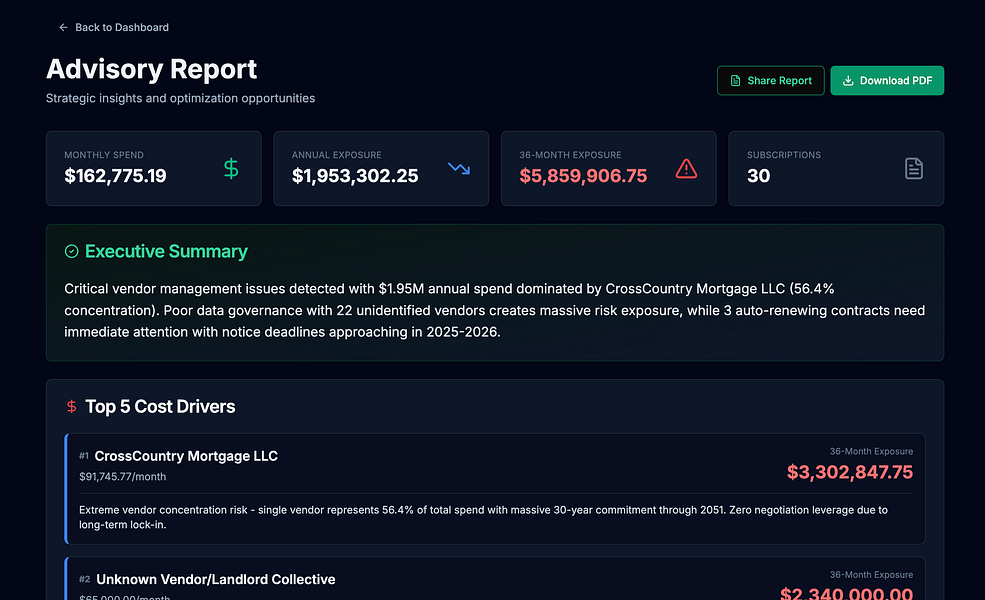
Task: Click the Top 5 Cost Drivers heading
Action: coord(160,406)
